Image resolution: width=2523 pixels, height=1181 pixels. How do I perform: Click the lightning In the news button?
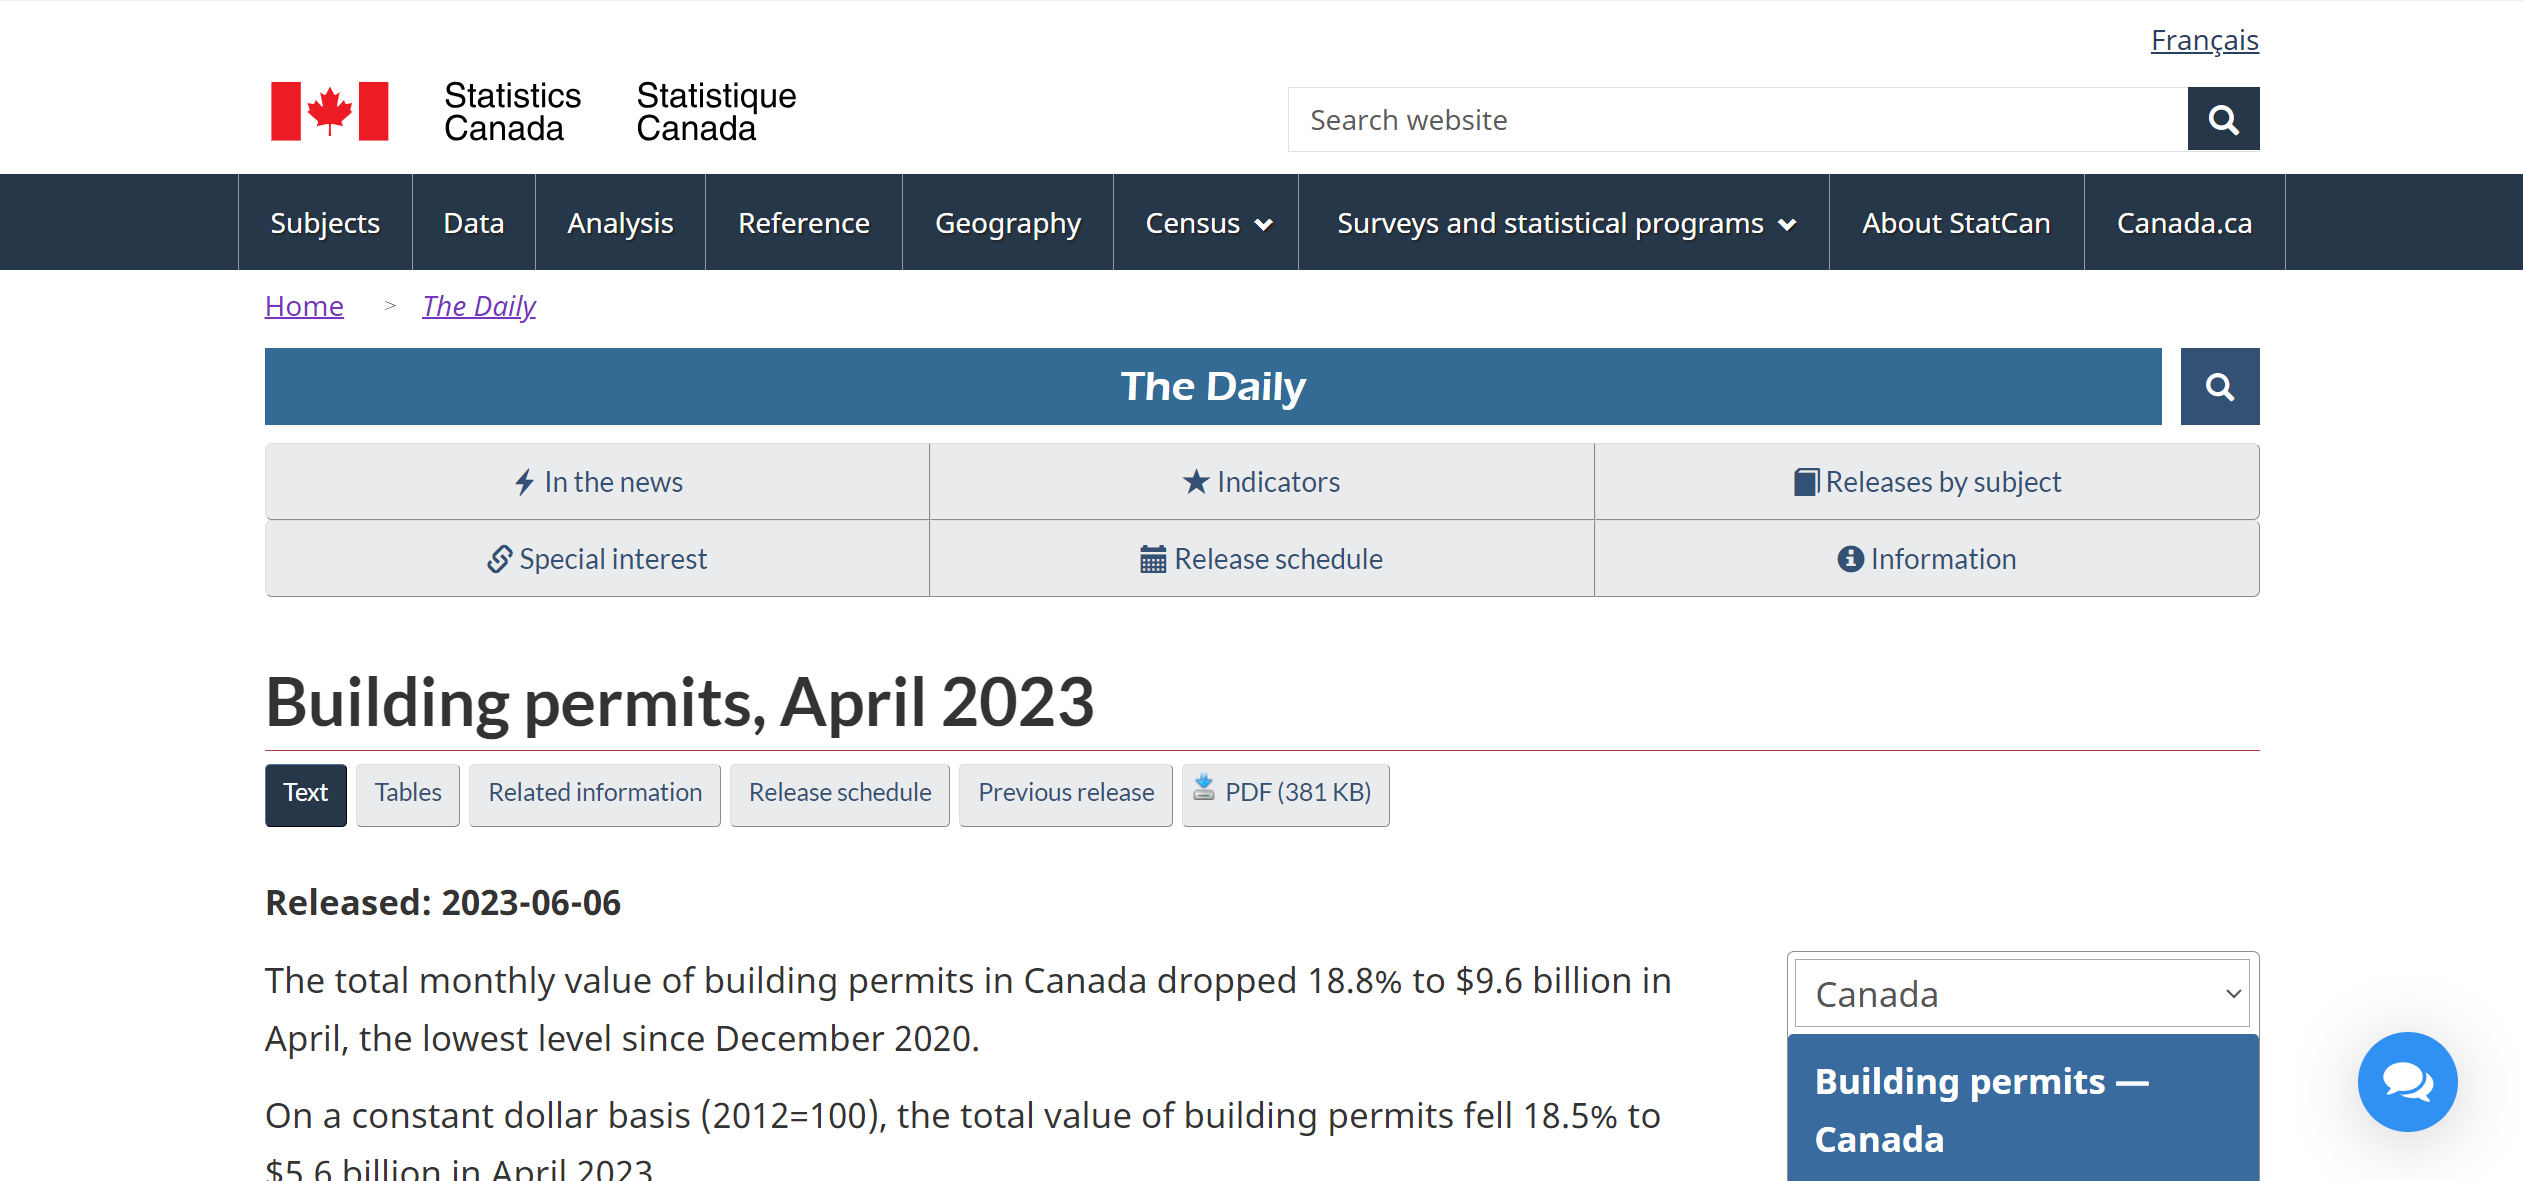(598, 482)
